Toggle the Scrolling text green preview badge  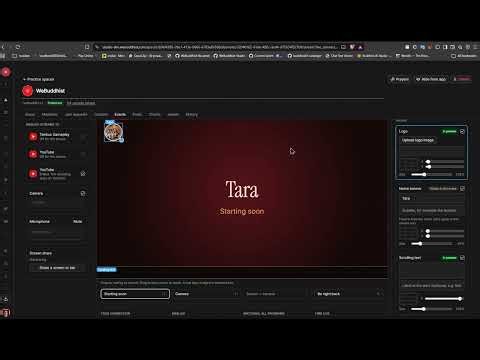pyautogui.click(x=449, y=258)
